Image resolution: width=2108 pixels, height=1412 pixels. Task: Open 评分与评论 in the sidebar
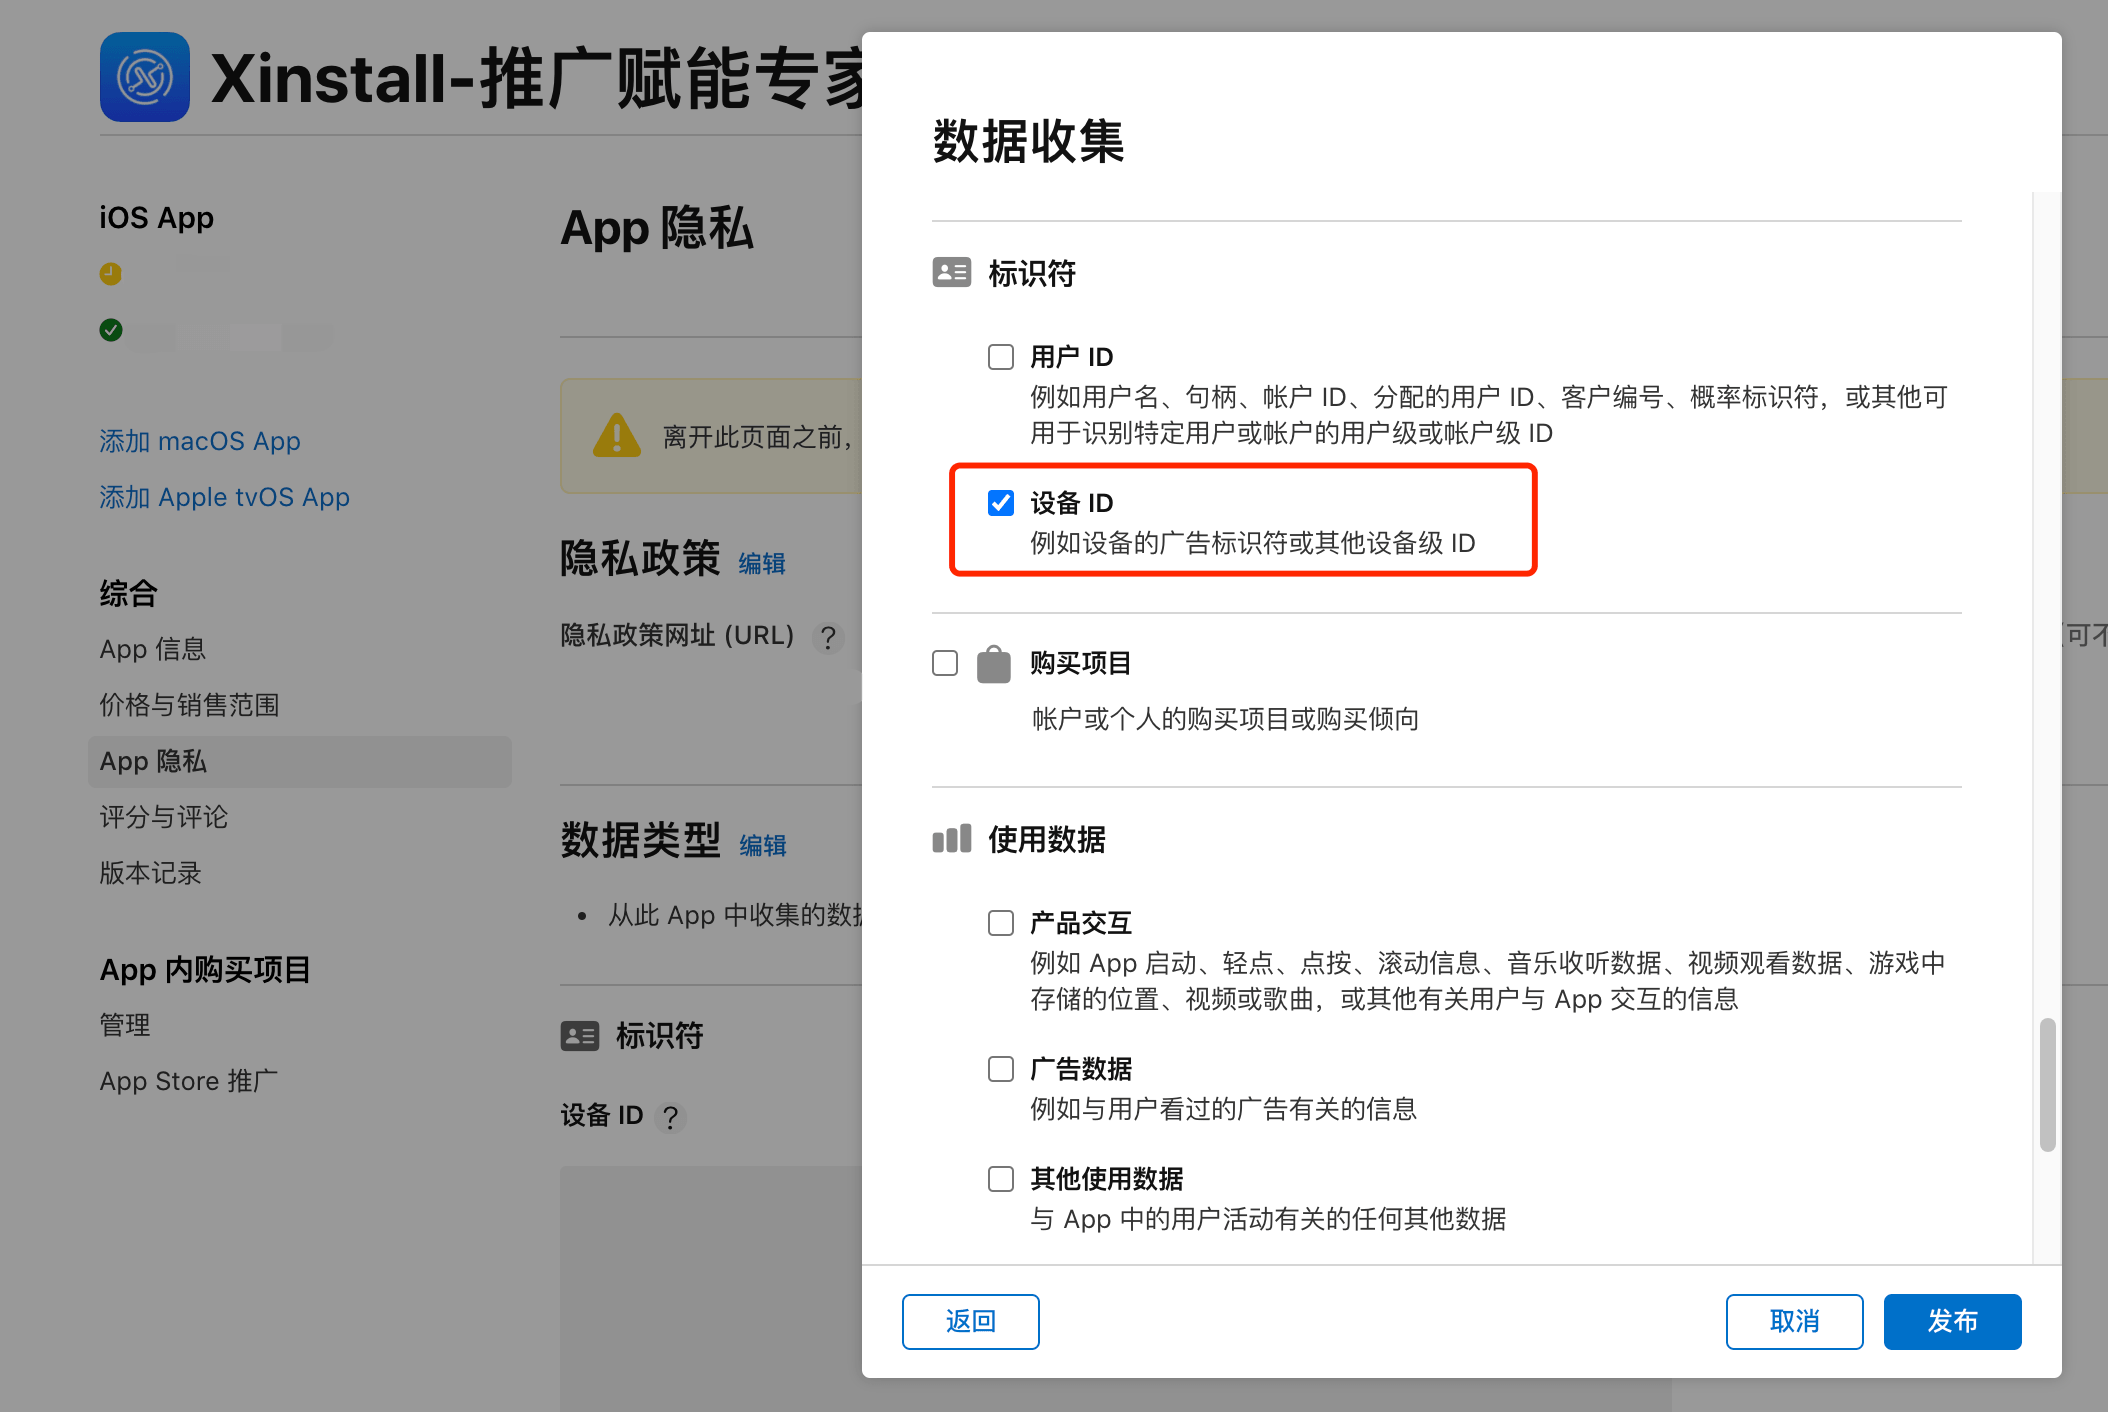(163, 817)
